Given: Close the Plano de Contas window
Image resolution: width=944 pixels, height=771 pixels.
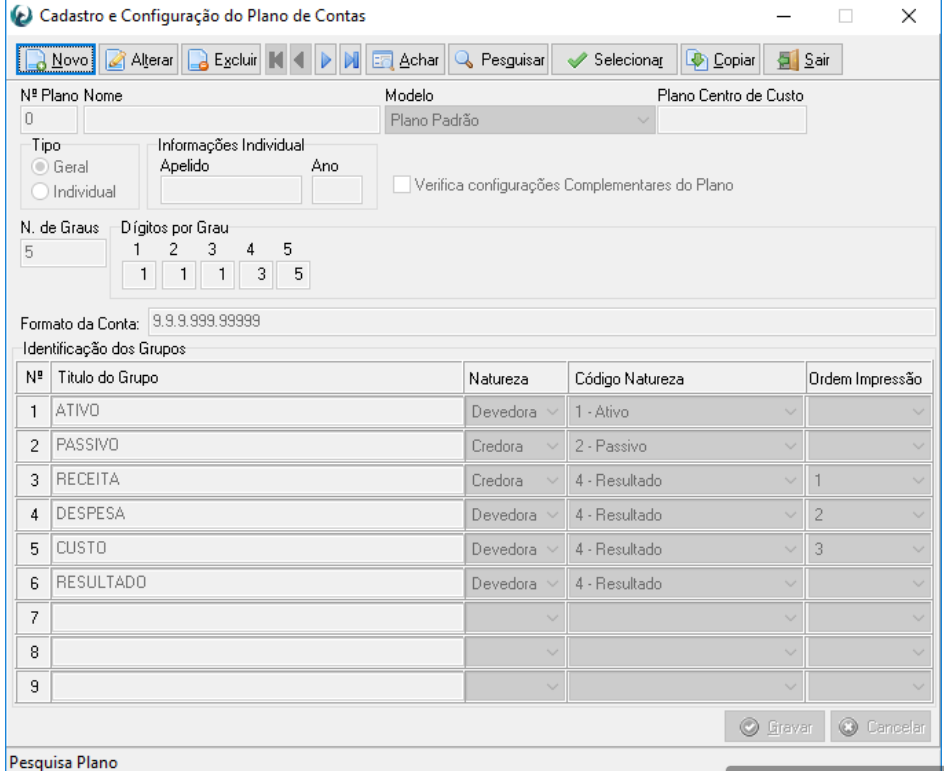Looking at the screenshot, I should point(908,16).
